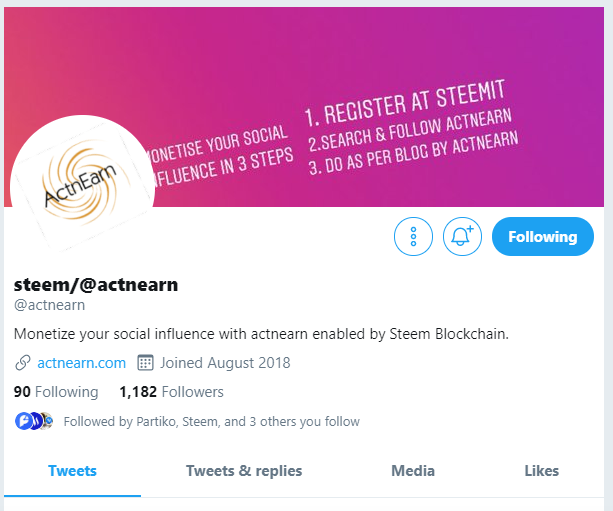Turn on notifications with bell icon
The height and width of the screenshot is (511, 613).
[462, 237]
